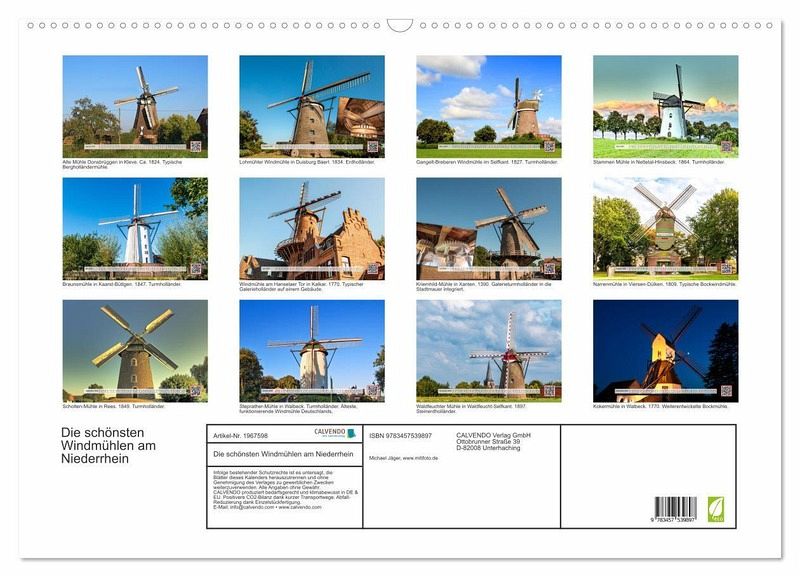Click the barcode number below the barcode

point(673,519)
